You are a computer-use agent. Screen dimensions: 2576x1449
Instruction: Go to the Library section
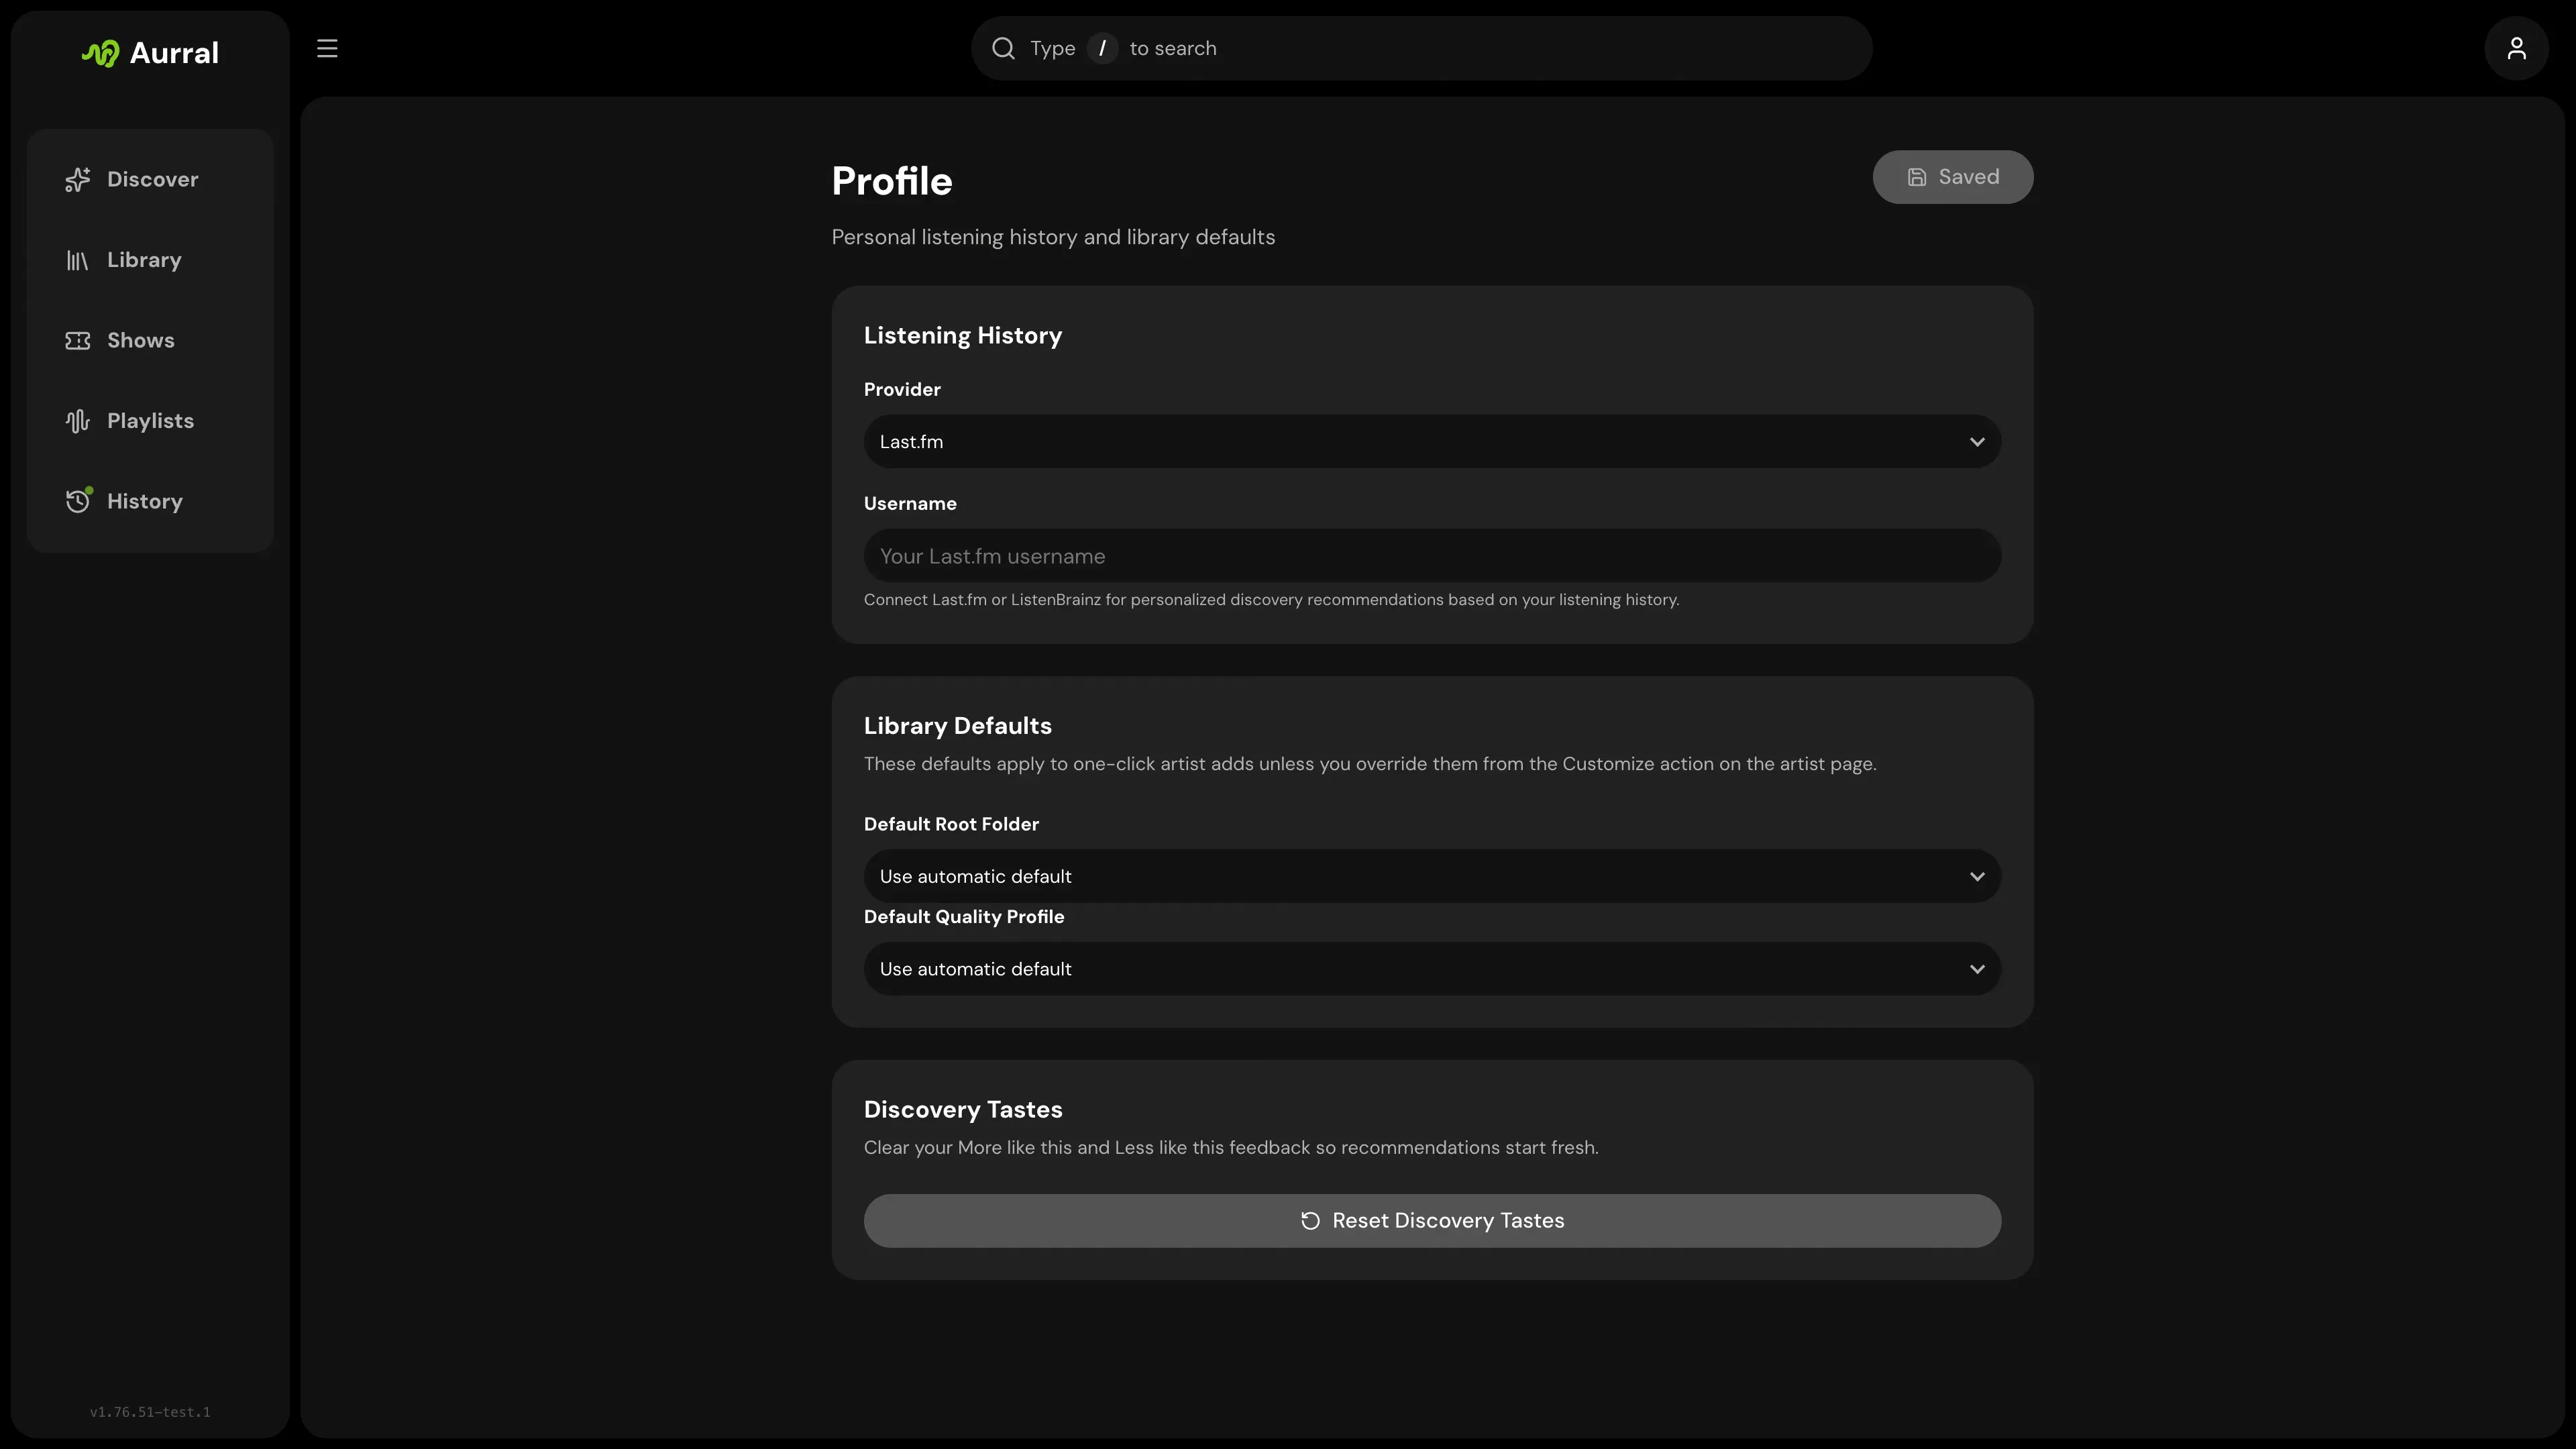point(150,260)
